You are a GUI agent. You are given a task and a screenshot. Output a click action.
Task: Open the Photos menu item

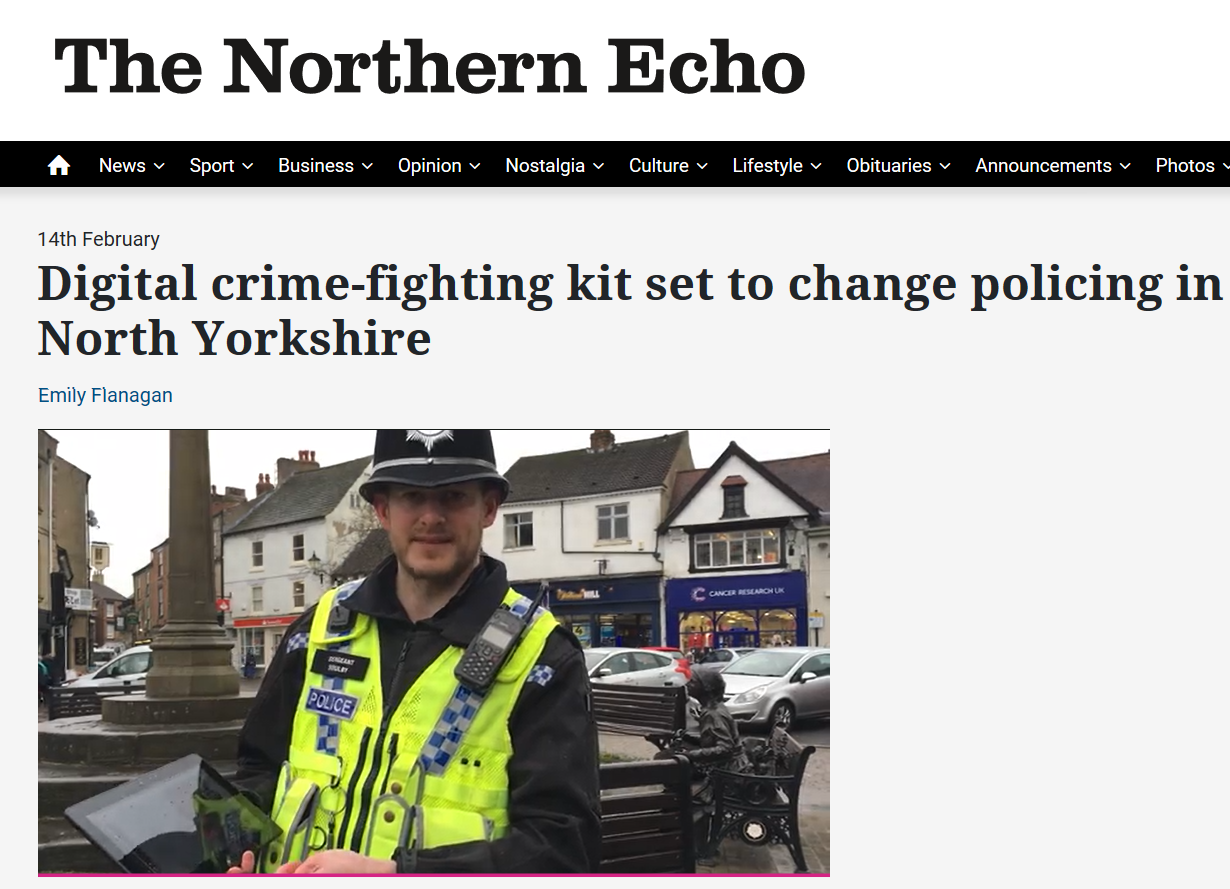pyautogui.click(x=1185, y=166)
